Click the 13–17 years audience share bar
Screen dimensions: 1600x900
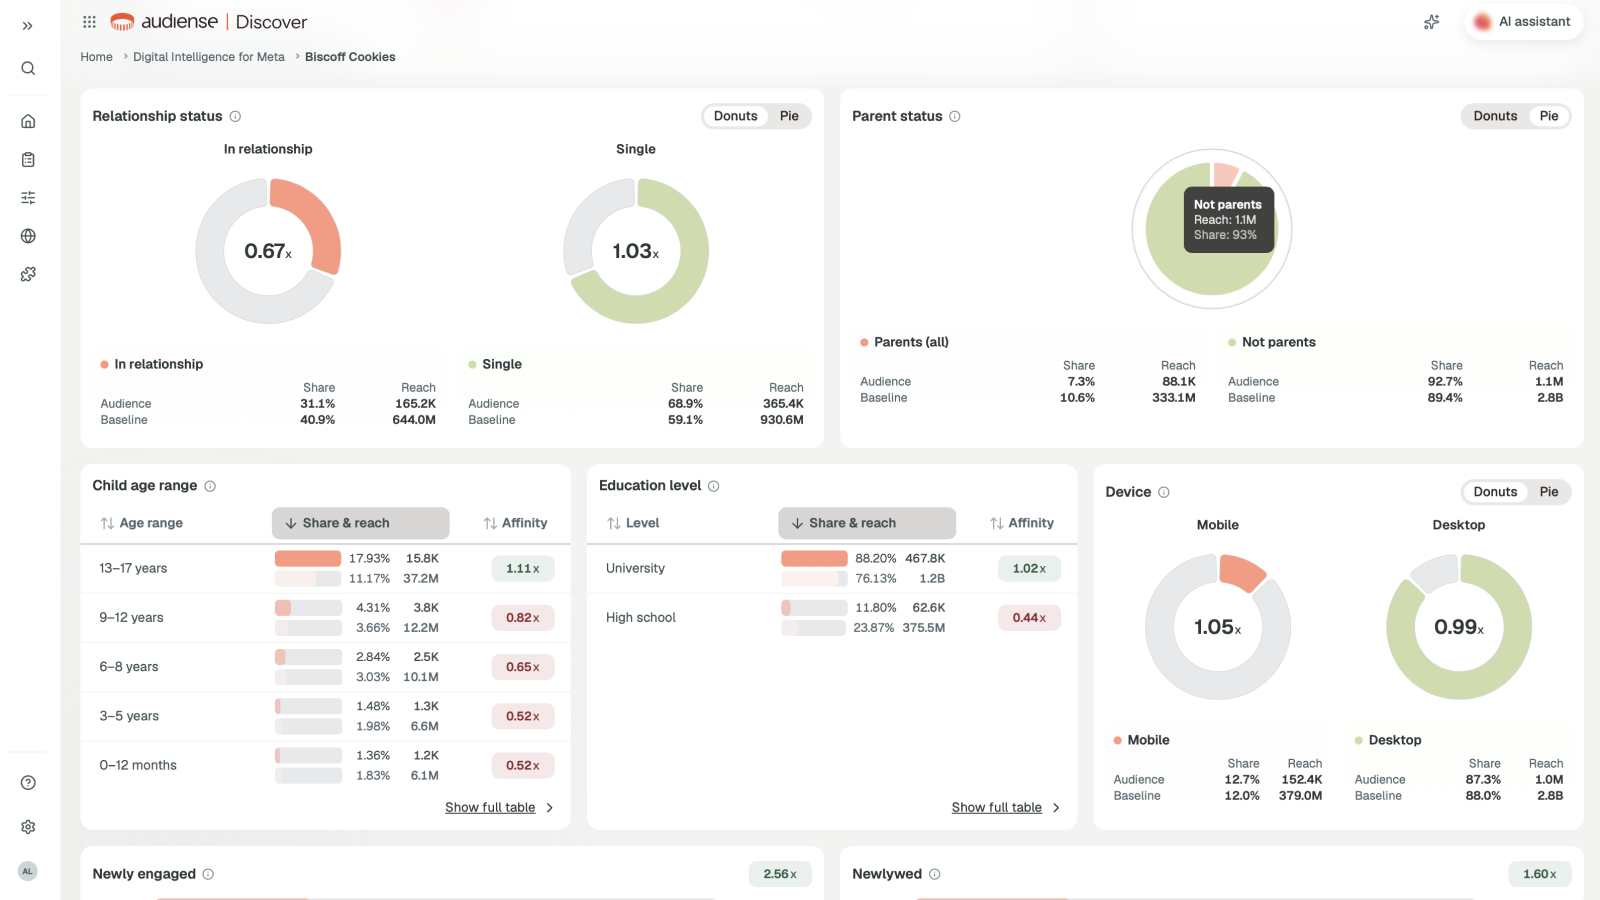tap(308, 559)
